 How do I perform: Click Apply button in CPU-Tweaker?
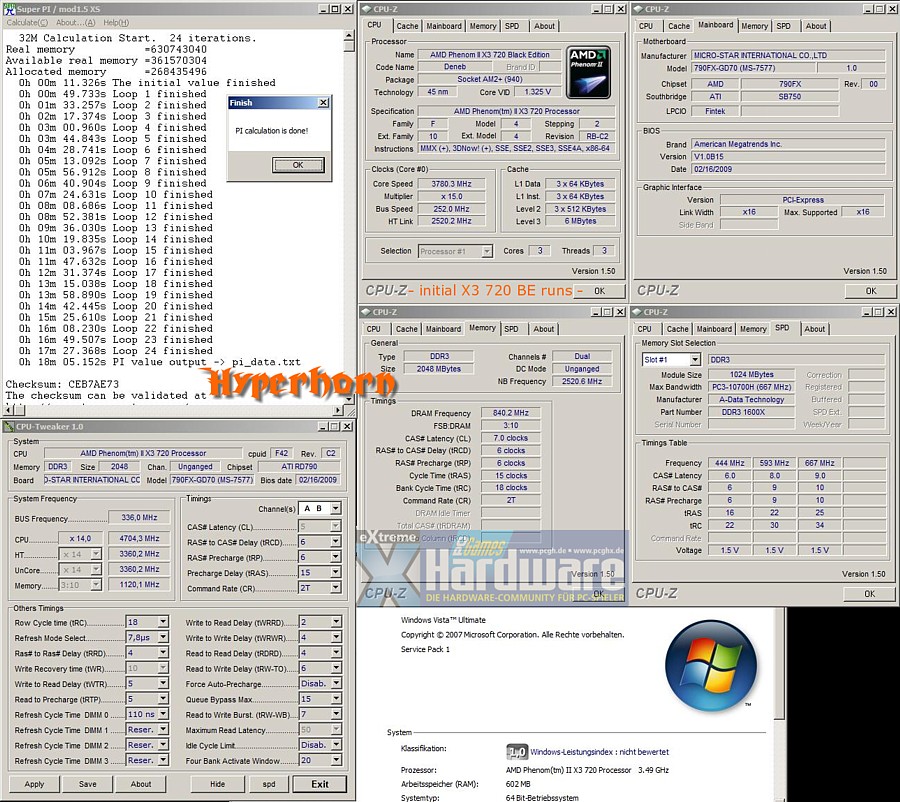(x=34, y=784)
